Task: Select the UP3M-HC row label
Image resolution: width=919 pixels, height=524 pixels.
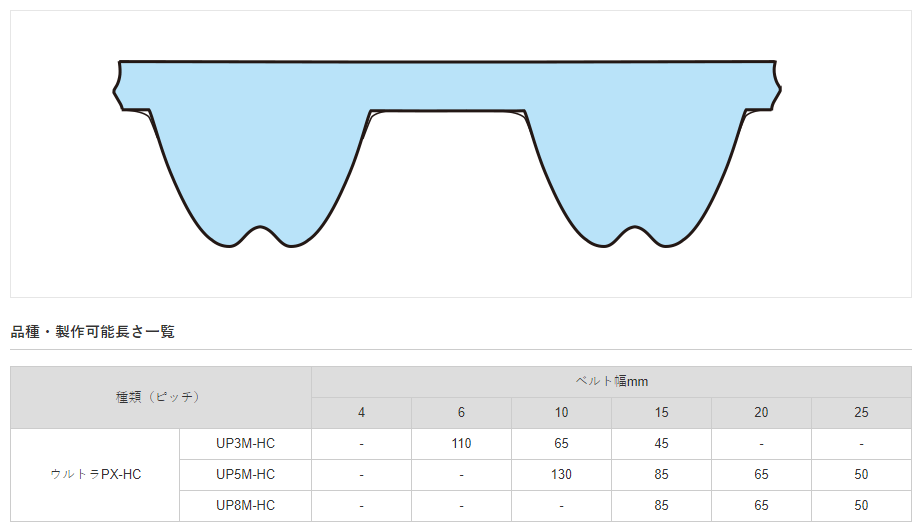Action: click(245, 444)
